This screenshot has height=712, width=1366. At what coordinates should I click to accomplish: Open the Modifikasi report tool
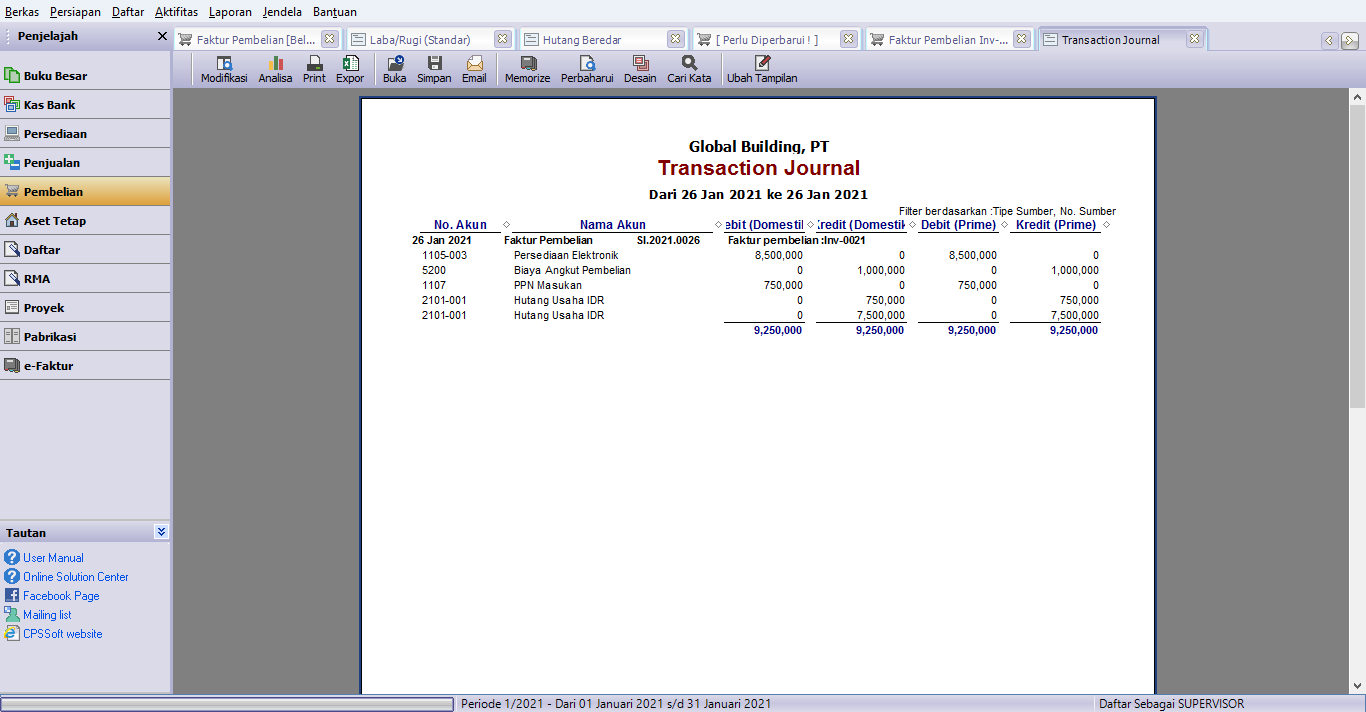[224, 69]
